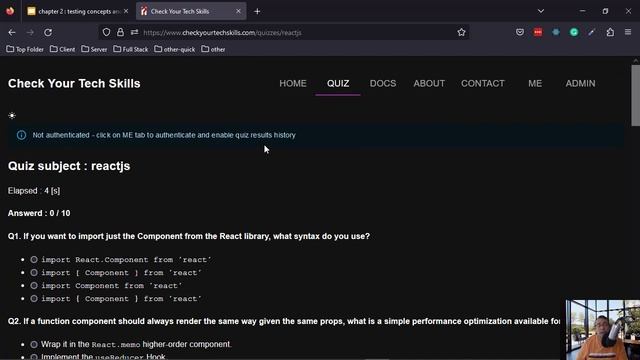
Task: Select 'import Component from react' option
Action: (x=34, y=286)
